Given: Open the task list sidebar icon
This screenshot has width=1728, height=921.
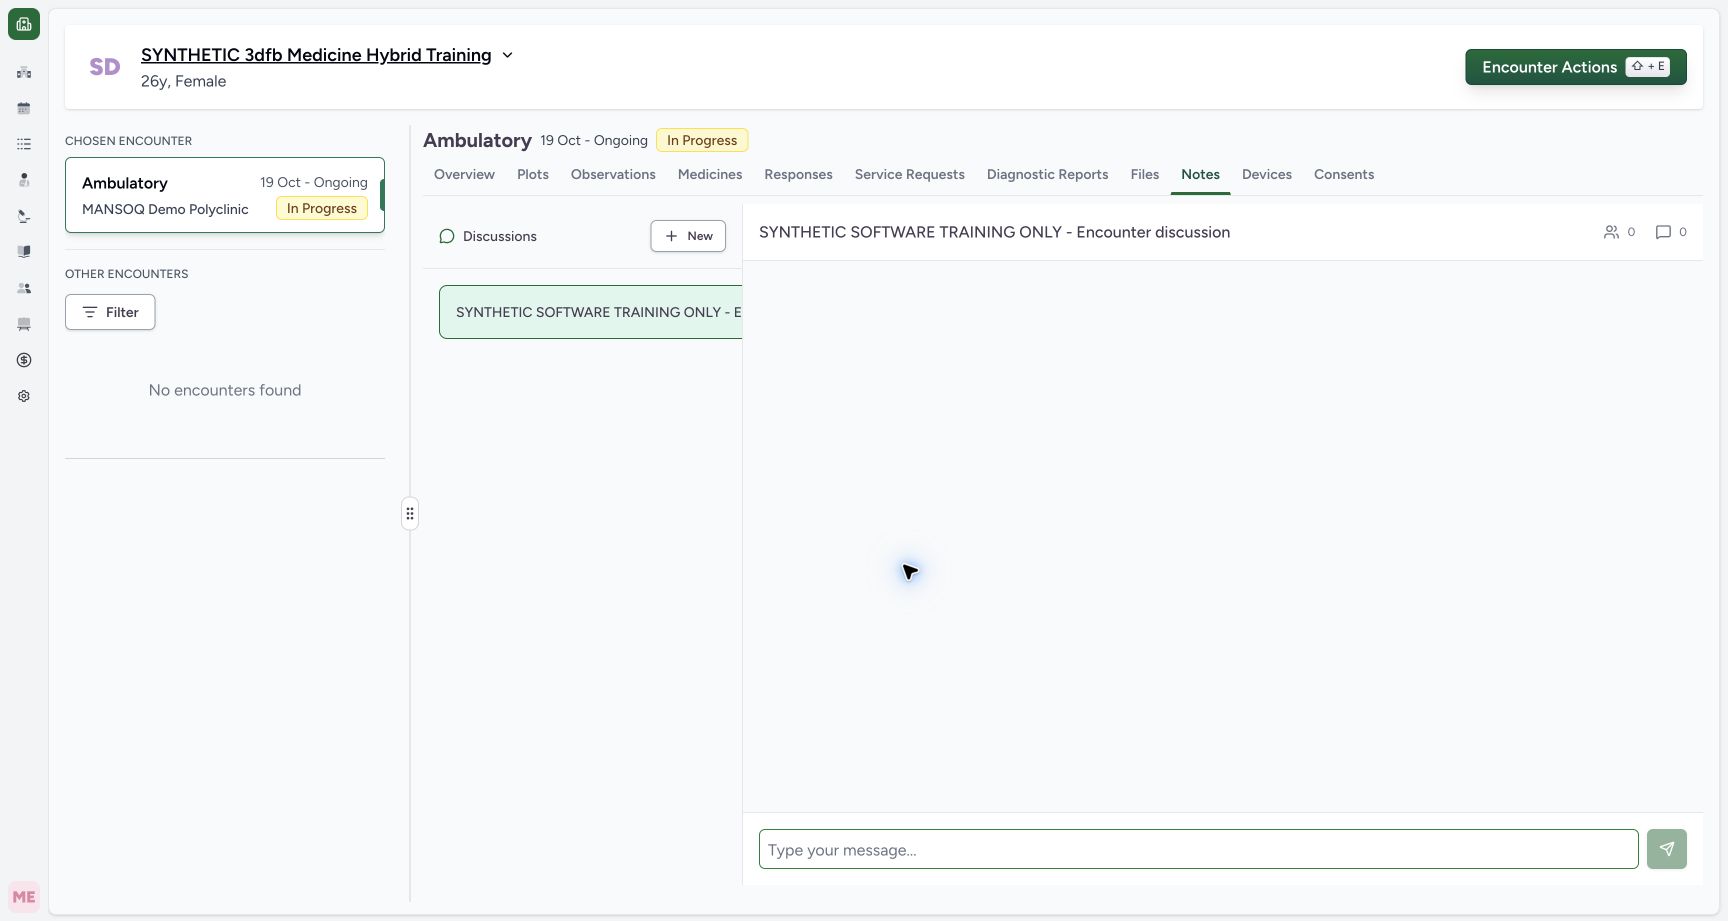Looking at the screenshot, I should pyautogui.click(x=24, y=144).
